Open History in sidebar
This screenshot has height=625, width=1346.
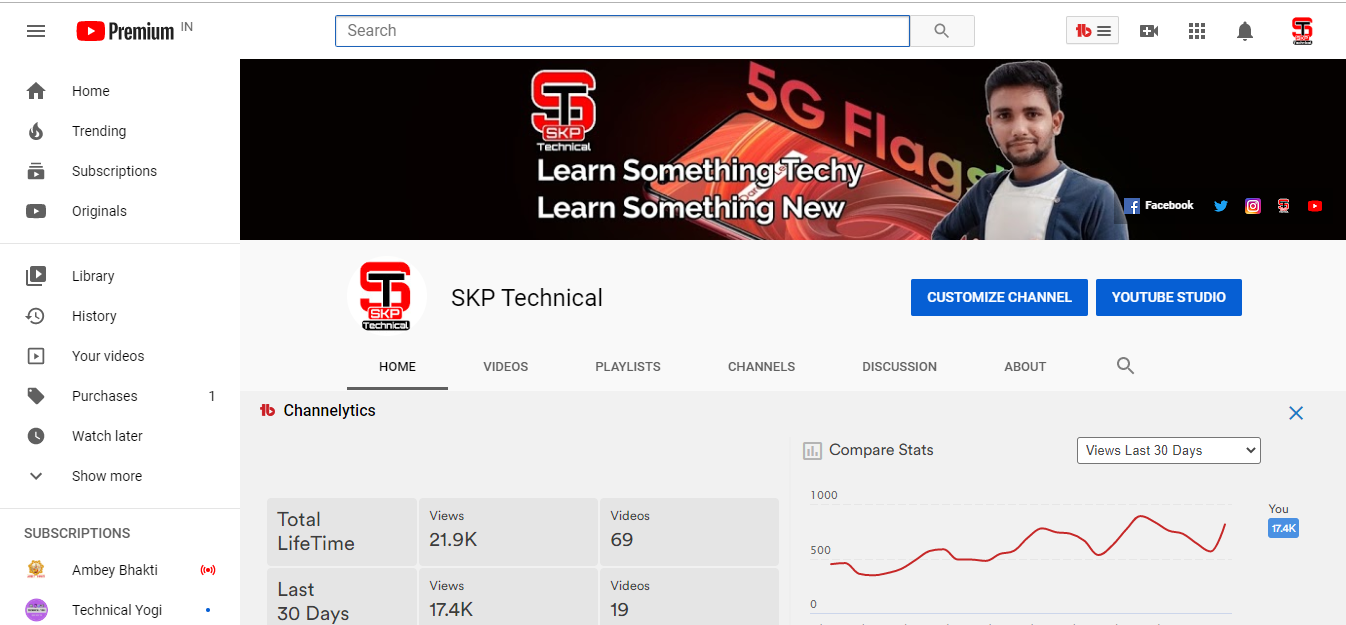(120, 316)
